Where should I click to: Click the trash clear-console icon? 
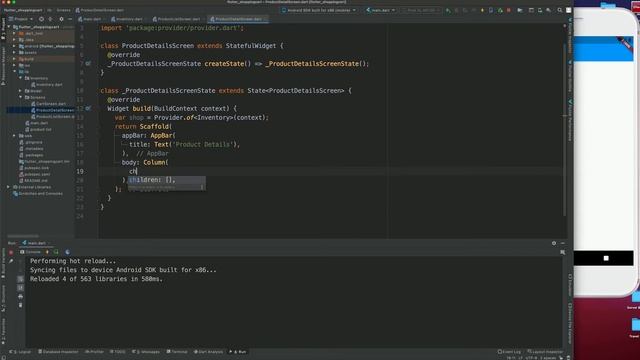pyautogui.click(x=20, y=305)
